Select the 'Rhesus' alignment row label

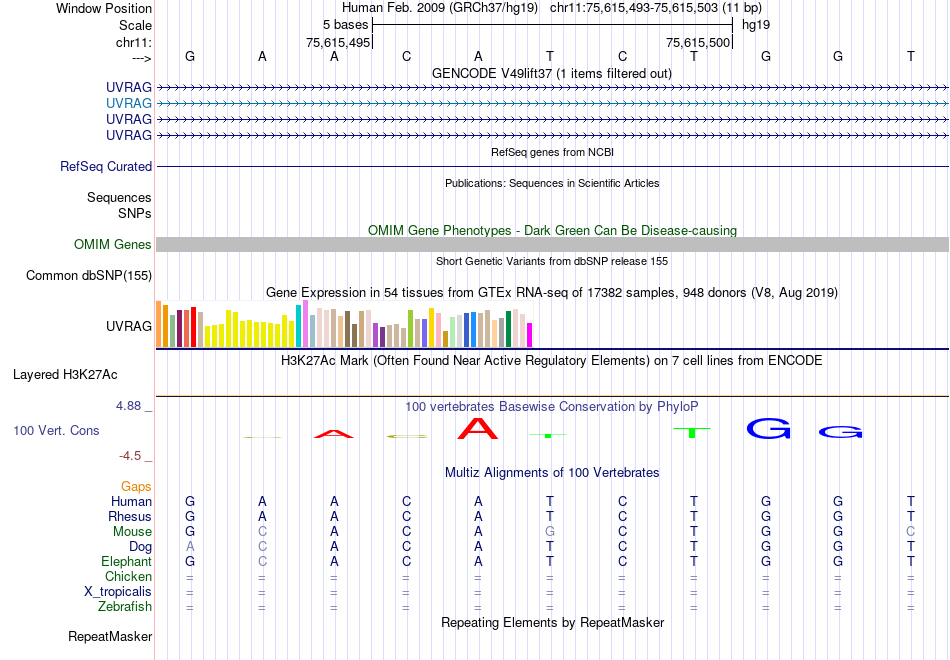click(x=130, y=516)
